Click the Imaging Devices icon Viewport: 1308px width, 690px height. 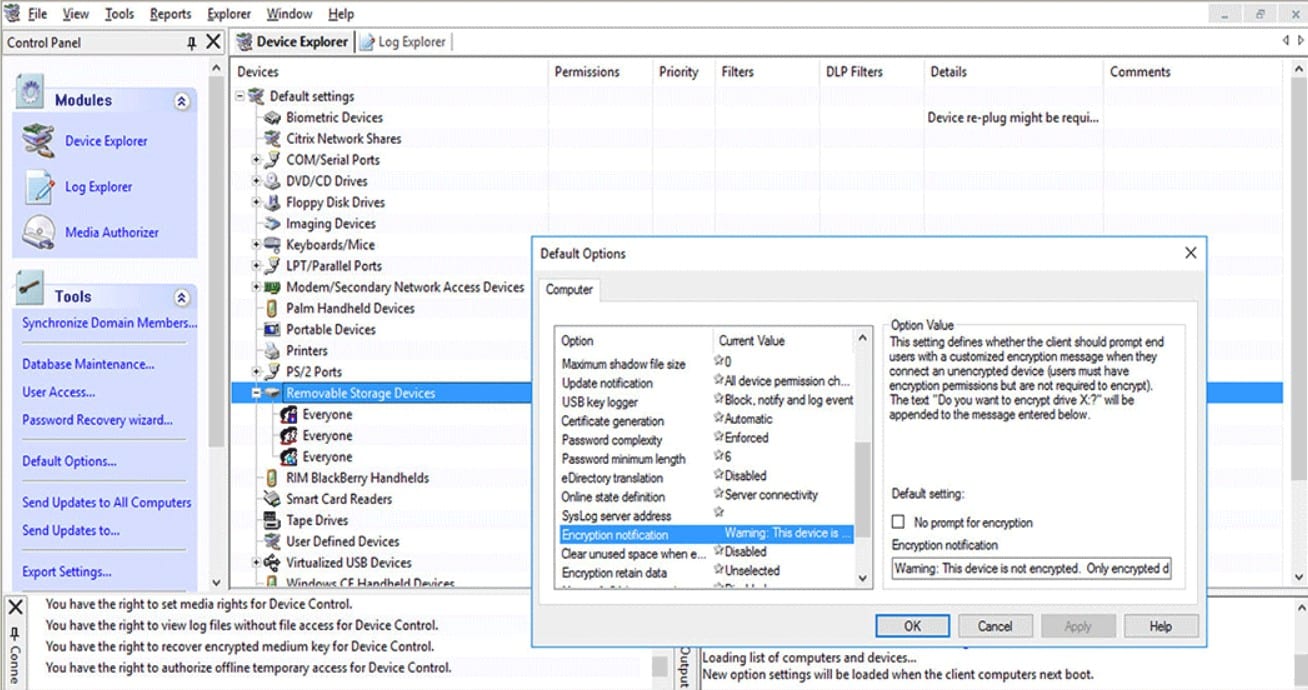(271, 223)
